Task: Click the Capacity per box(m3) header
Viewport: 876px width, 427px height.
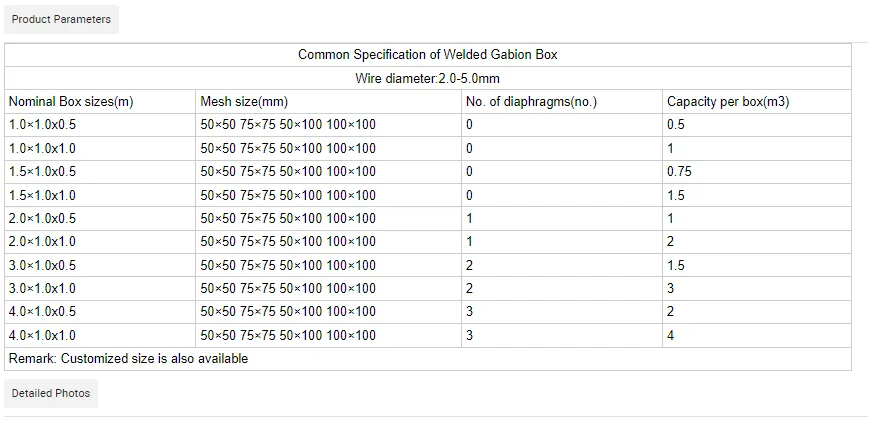Action: click(728, 102)
